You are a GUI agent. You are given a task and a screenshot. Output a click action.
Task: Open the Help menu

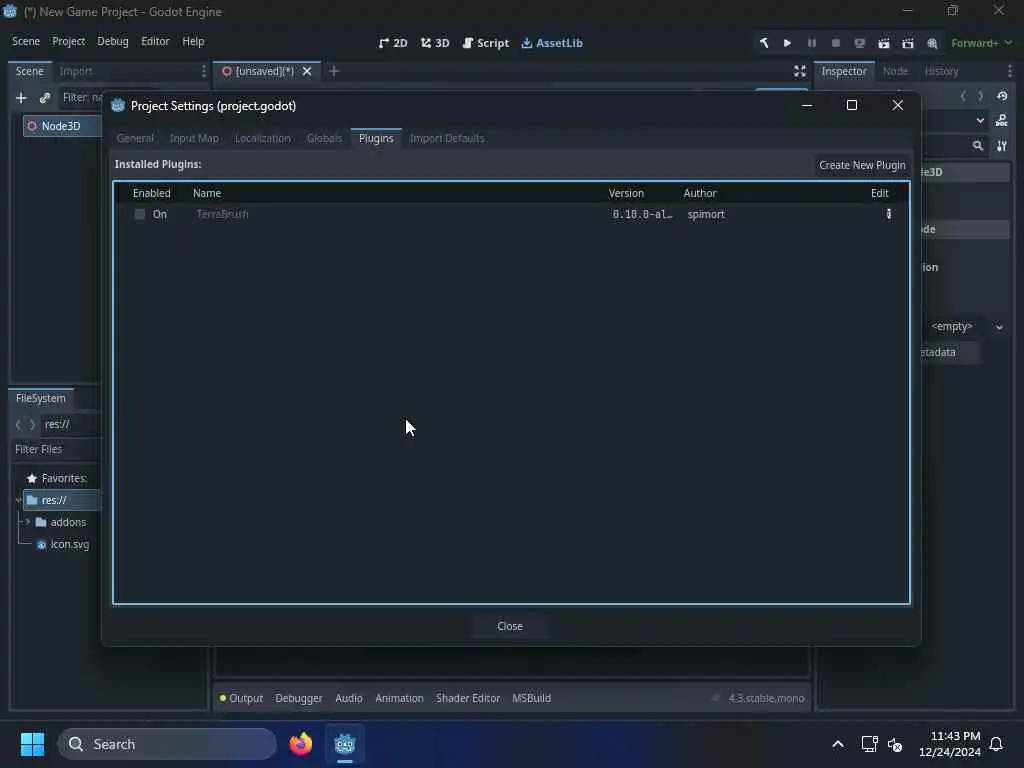193,41
